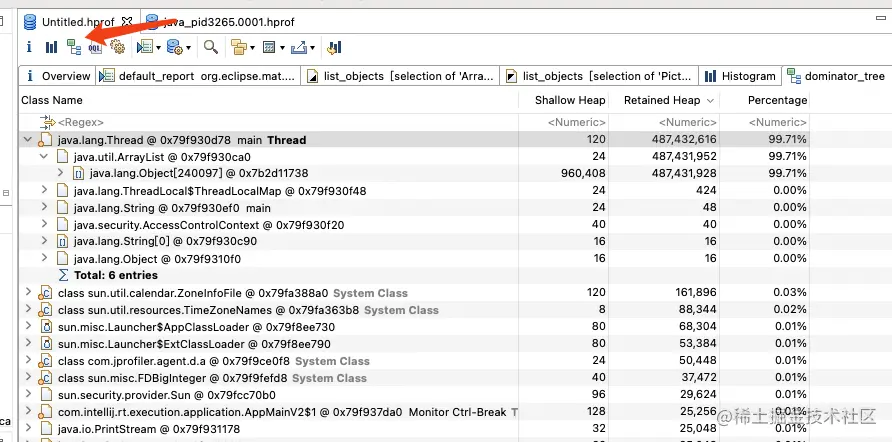This screenshot has width=892, height=442.
Task: Switch to the java_pid3265.0001.hprof tab
Action: [221, 22]
